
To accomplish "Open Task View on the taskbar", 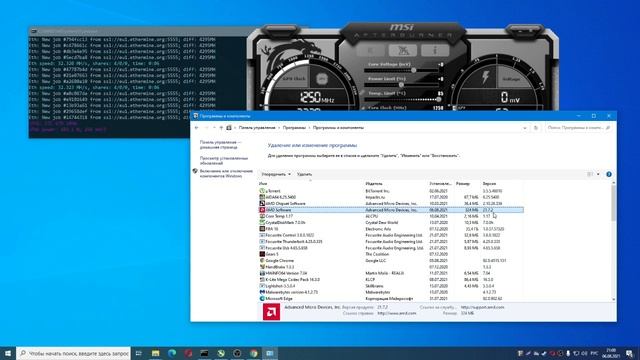I will coord(139,353).
